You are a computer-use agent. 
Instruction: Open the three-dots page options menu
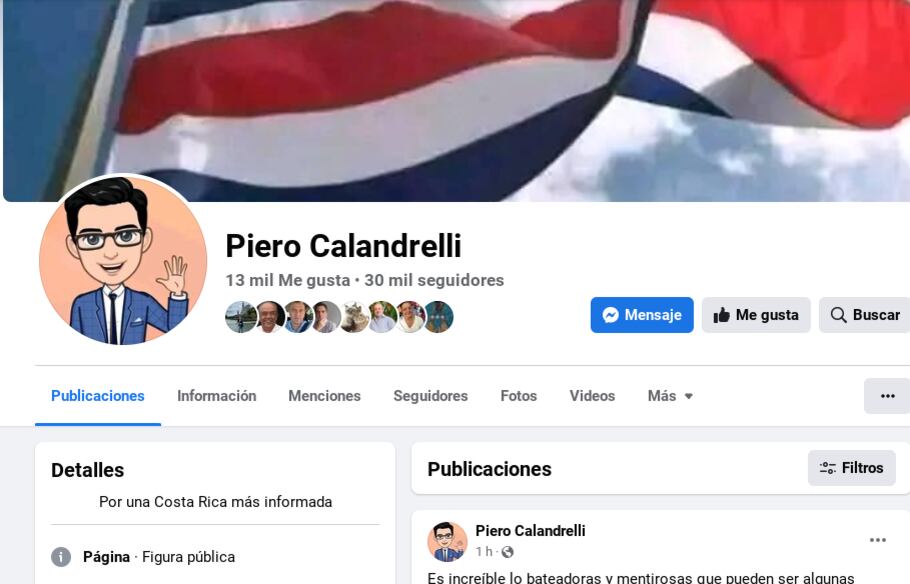[887, 396]
